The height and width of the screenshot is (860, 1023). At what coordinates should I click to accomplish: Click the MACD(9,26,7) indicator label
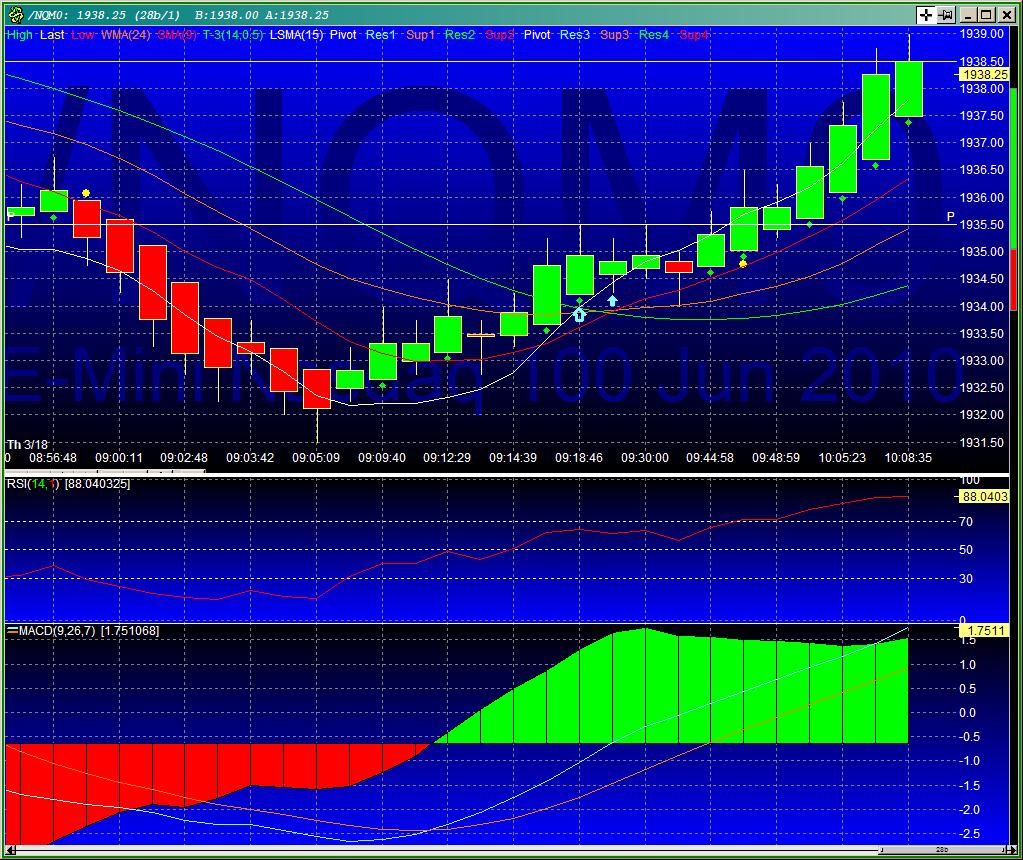pos(57,631)
